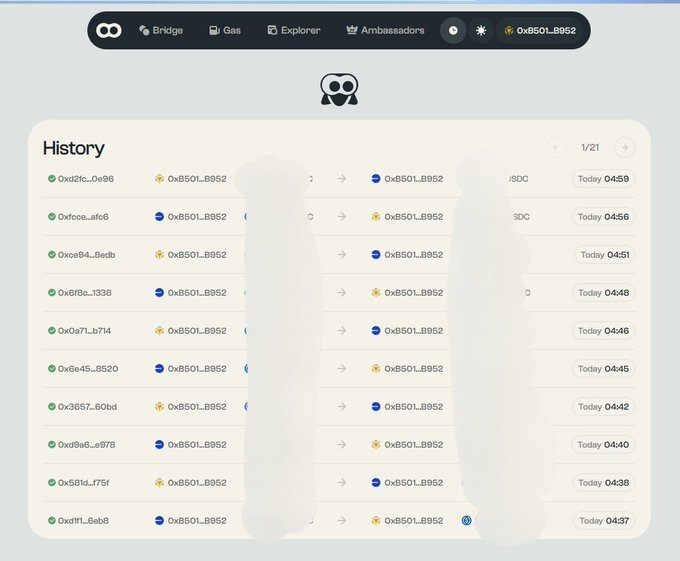This screenshot has width=680, height=561.
Task: Click destination BNB chain icon in 0x6e45...8520 row
Action: [376, 369]
